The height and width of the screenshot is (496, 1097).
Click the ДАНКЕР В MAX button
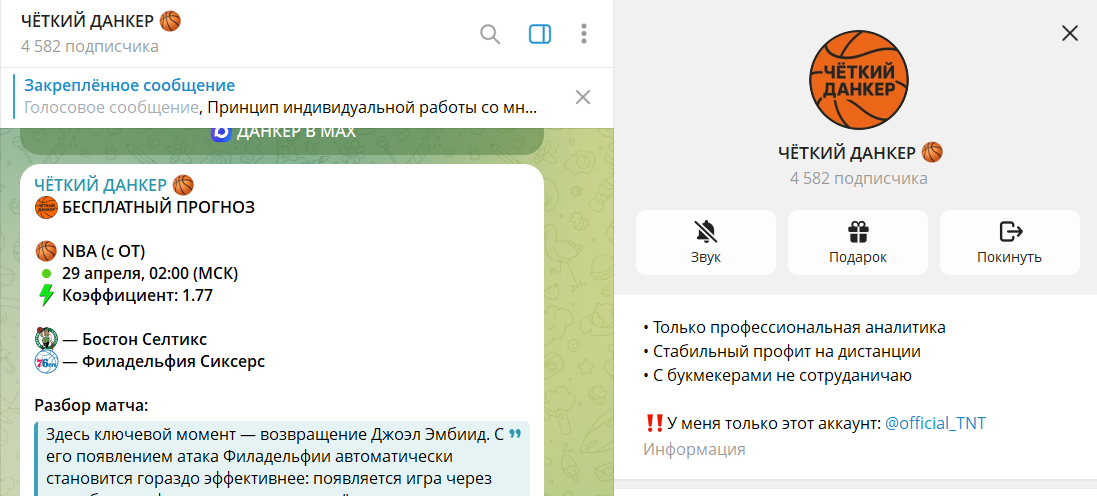point(283,131)
